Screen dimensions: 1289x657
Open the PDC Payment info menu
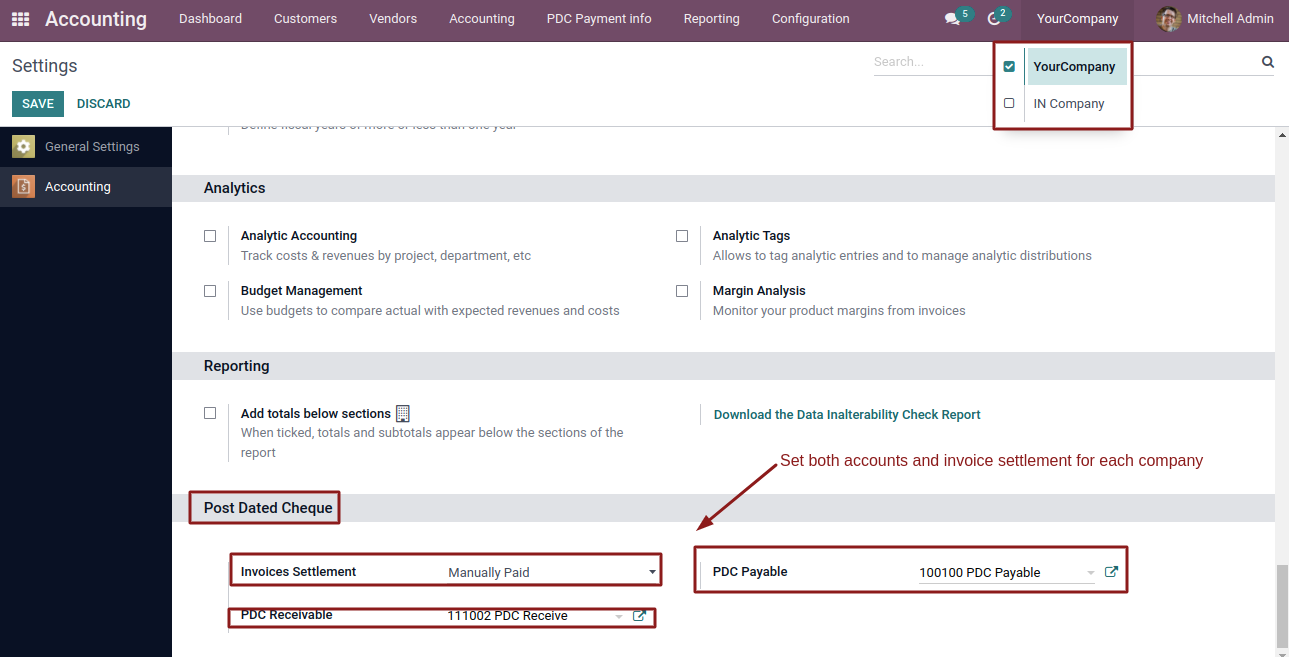(599, 19)
